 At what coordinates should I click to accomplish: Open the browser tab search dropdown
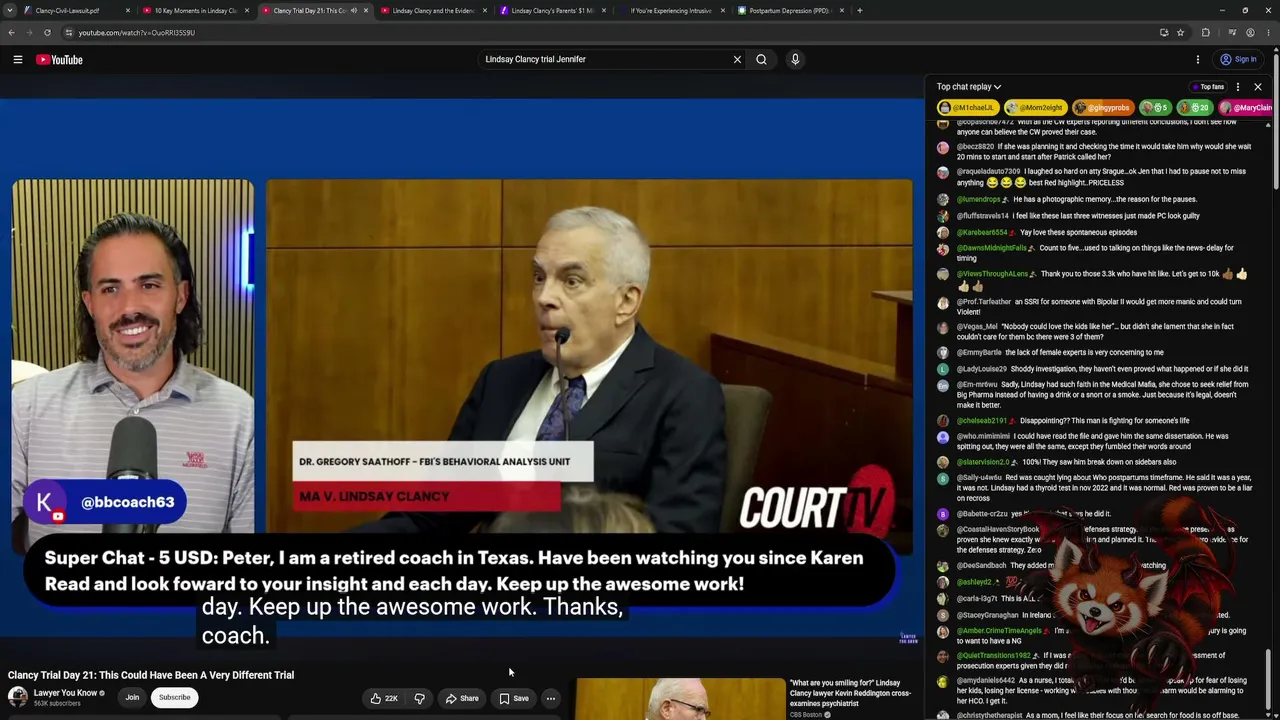coord(11,11)
